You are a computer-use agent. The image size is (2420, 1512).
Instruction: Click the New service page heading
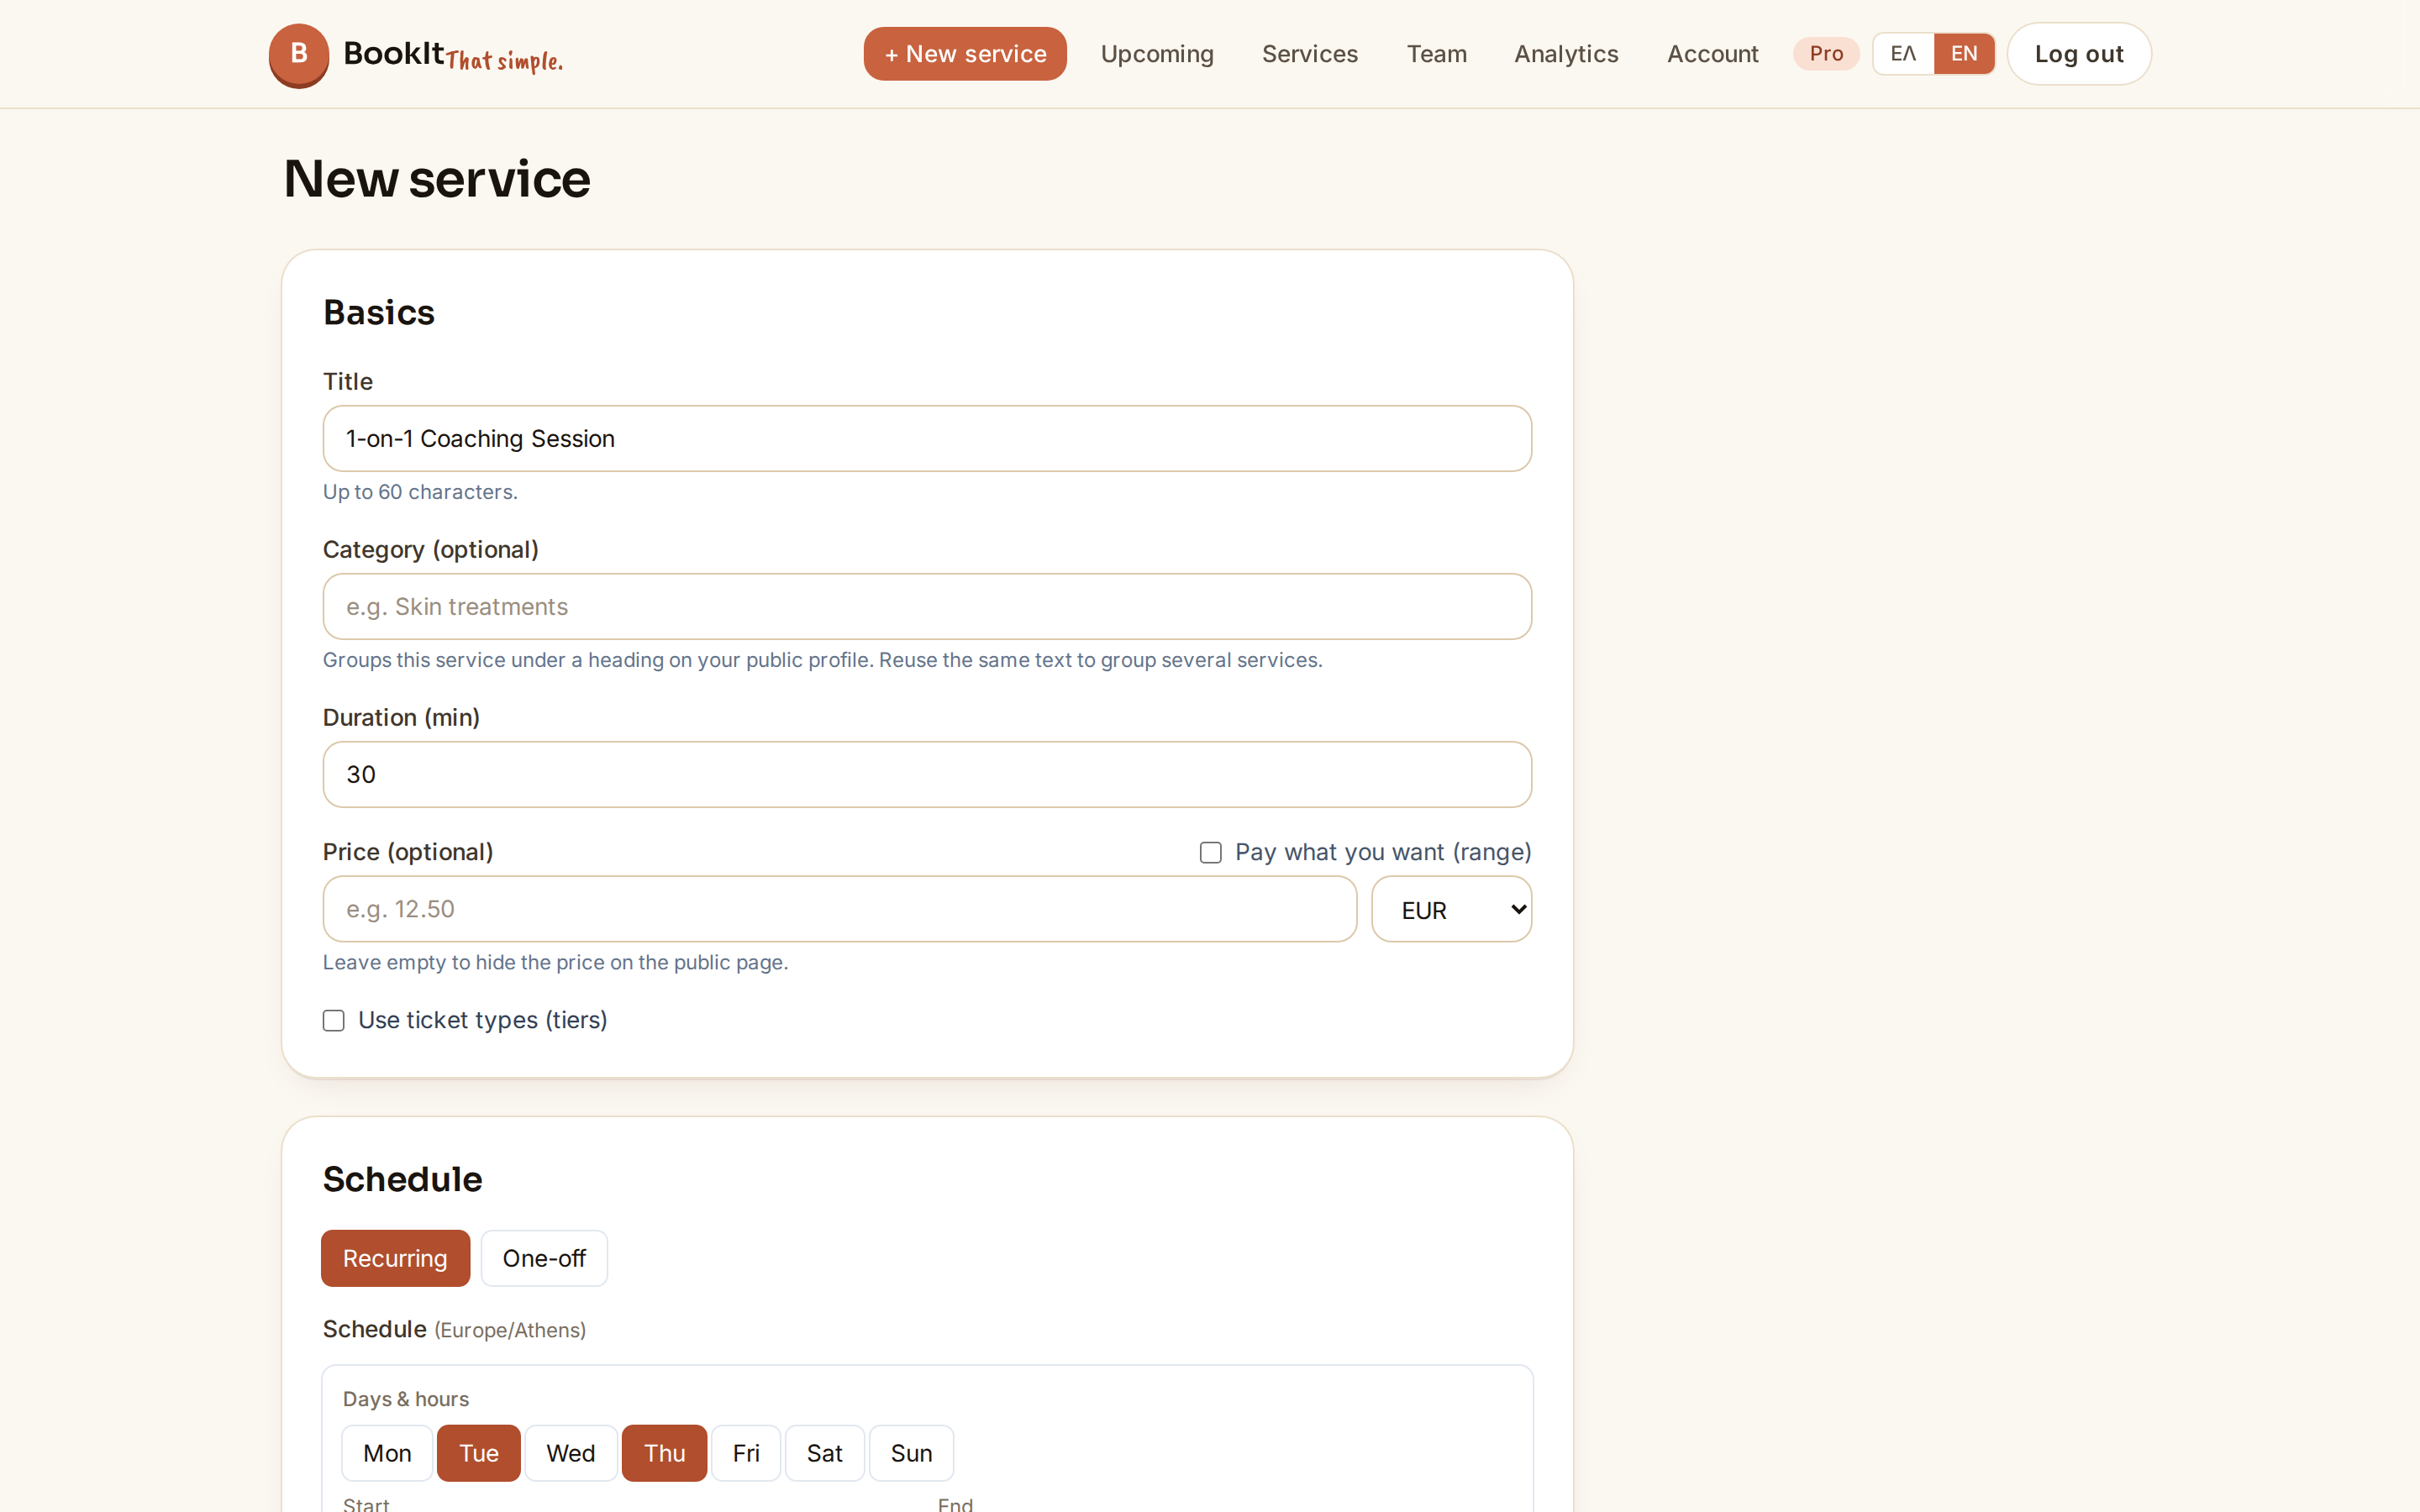(437, 179)
